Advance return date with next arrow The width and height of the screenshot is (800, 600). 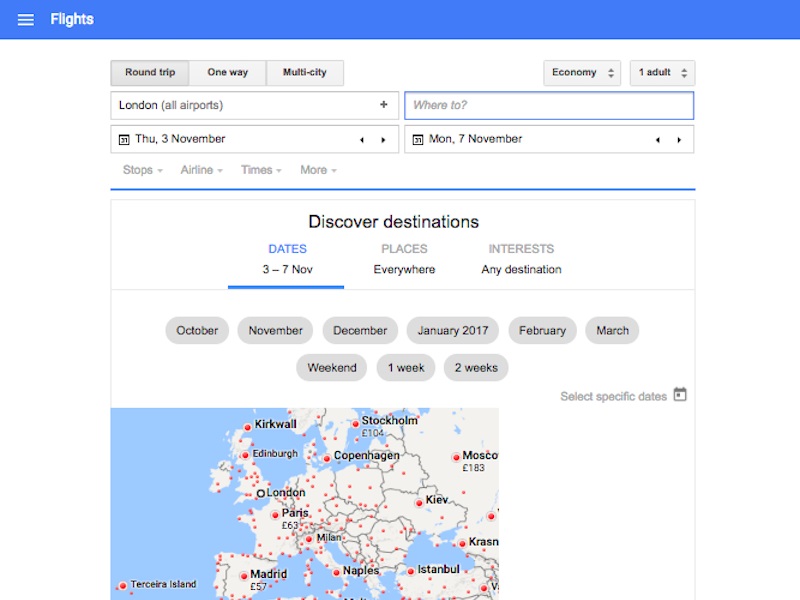pyautogui.click(x=678, y=140)
